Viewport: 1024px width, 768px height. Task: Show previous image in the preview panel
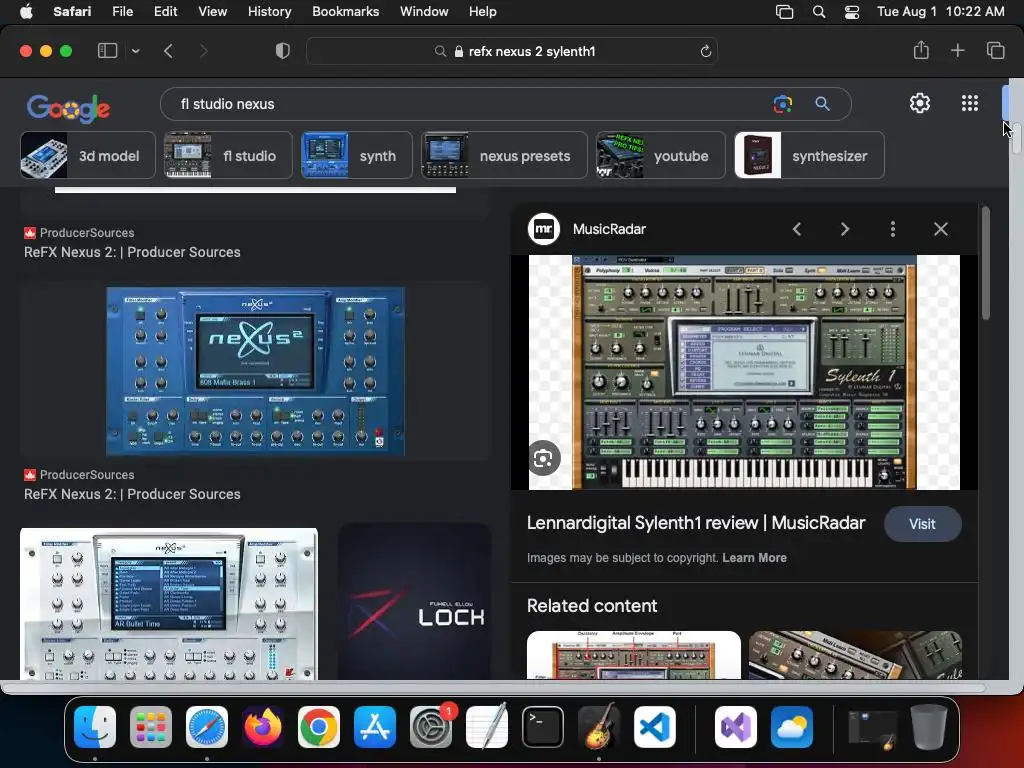coord(797,229)
